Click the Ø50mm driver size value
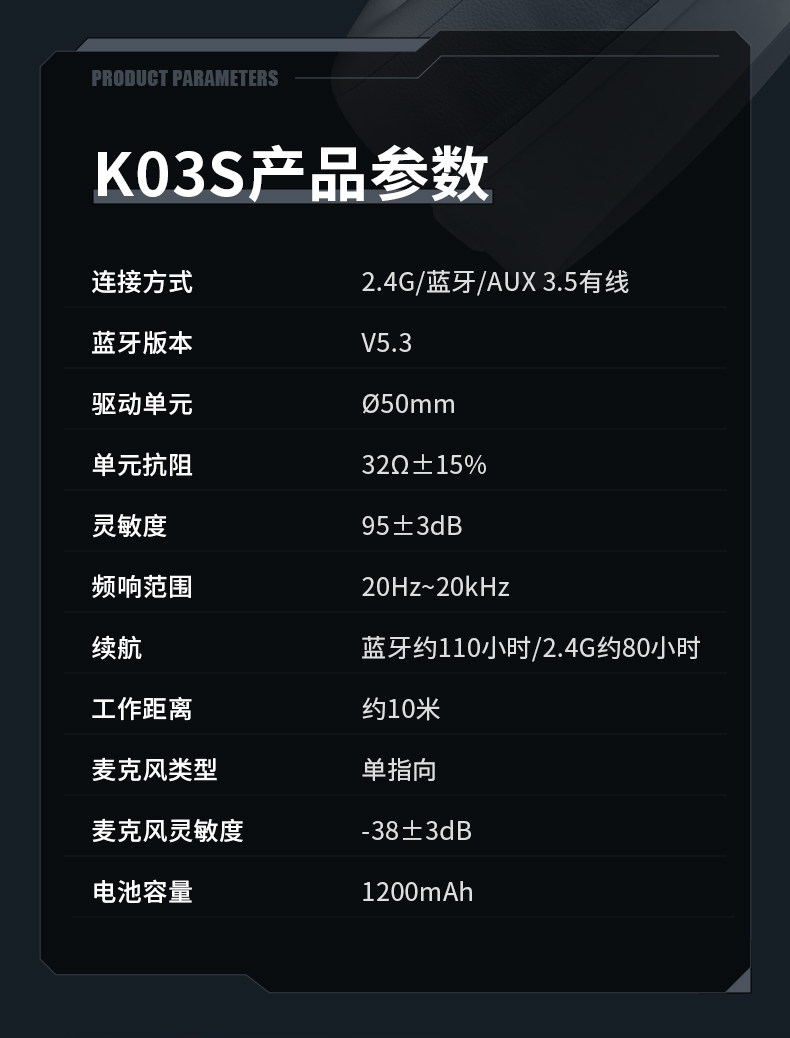The image size is (790, 1038). [408, 404]
